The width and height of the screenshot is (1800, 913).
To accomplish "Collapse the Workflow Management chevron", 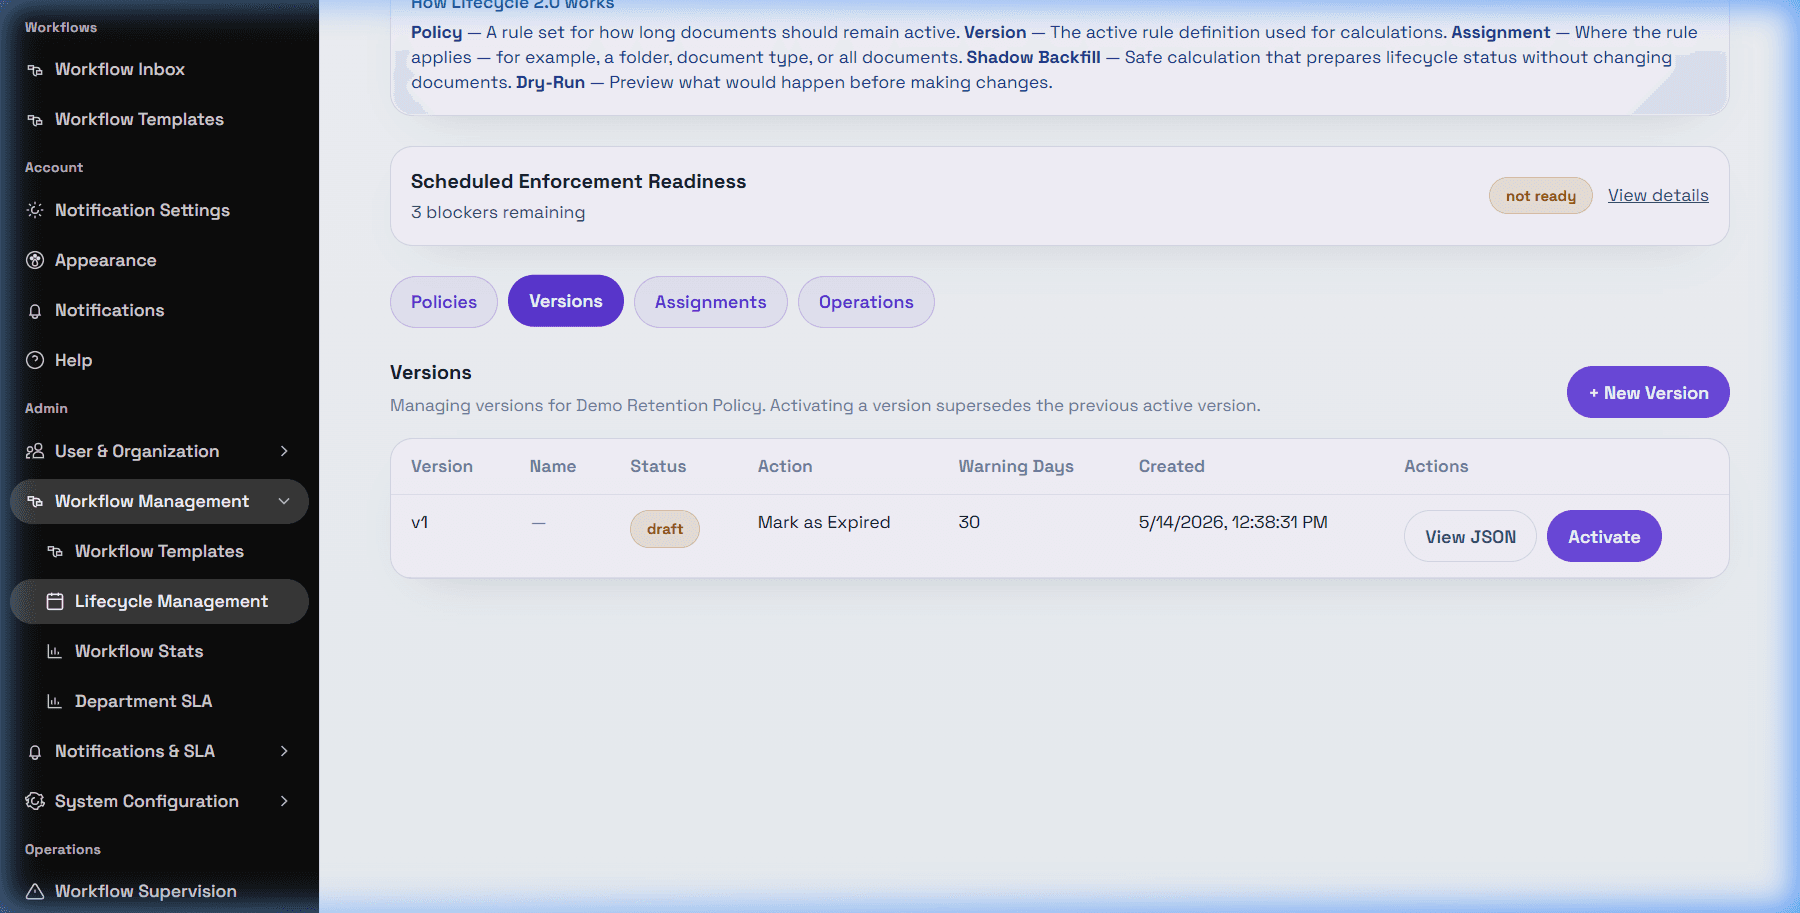I will coord(284,501).
